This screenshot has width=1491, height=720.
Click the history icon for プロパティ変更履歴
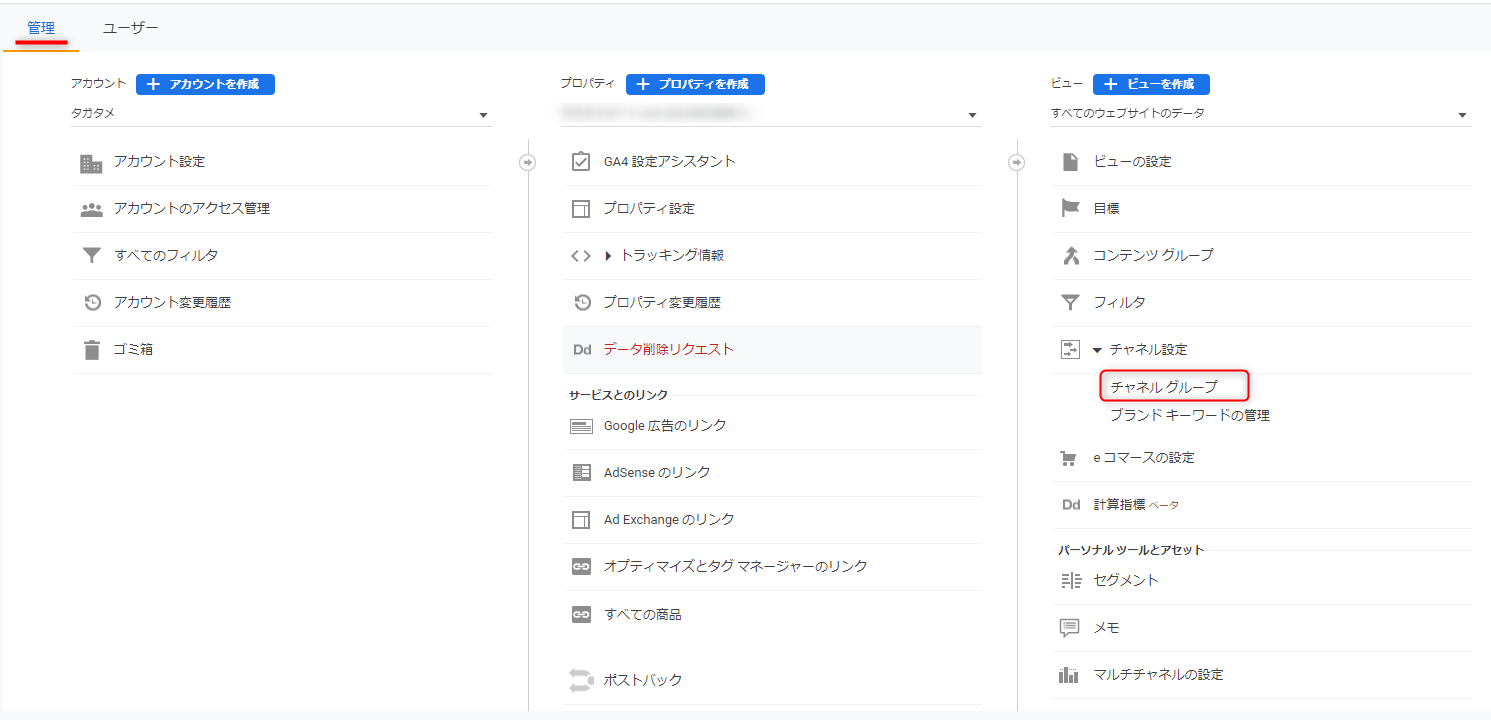tap(581, 302)
